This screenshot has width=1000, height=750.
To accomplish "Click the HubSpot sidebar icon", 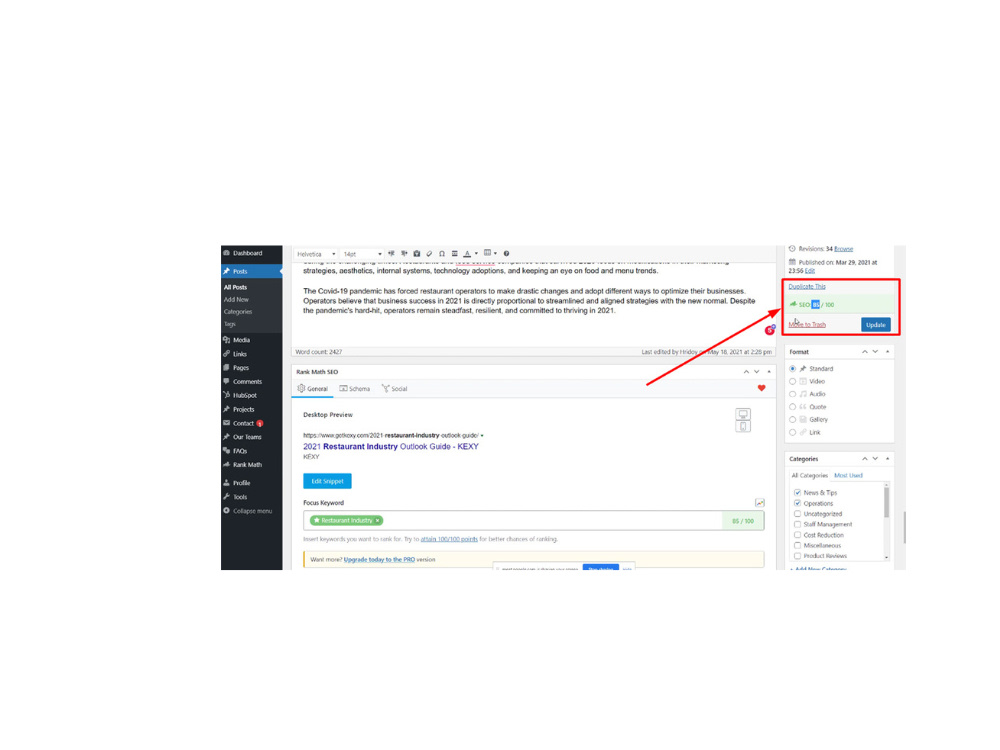I will coord(226,395).
